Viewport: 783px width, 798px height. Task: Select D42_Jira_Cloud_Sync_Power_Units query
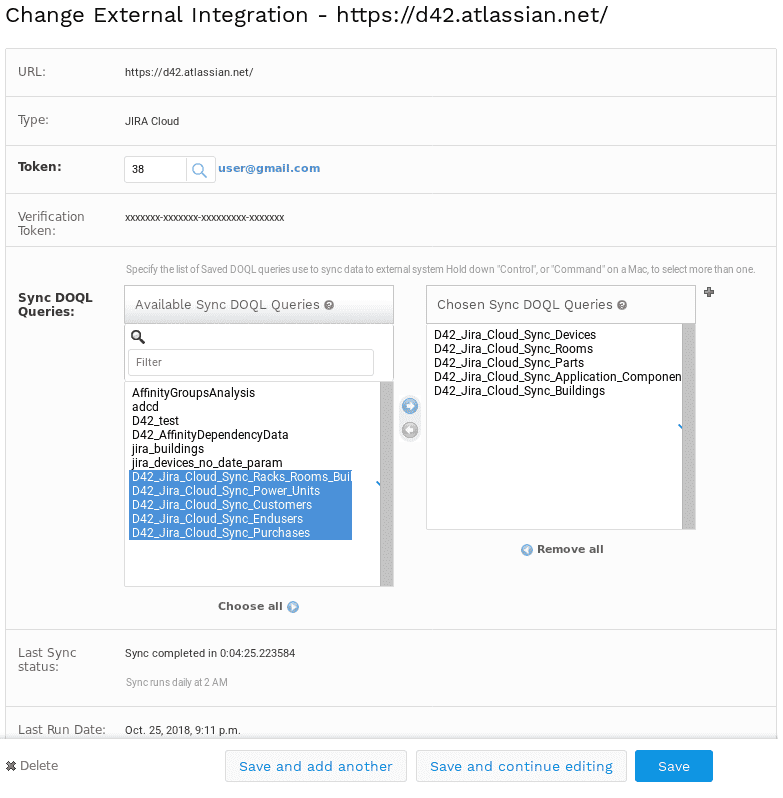pyautogui.click(x=241, y=492)
